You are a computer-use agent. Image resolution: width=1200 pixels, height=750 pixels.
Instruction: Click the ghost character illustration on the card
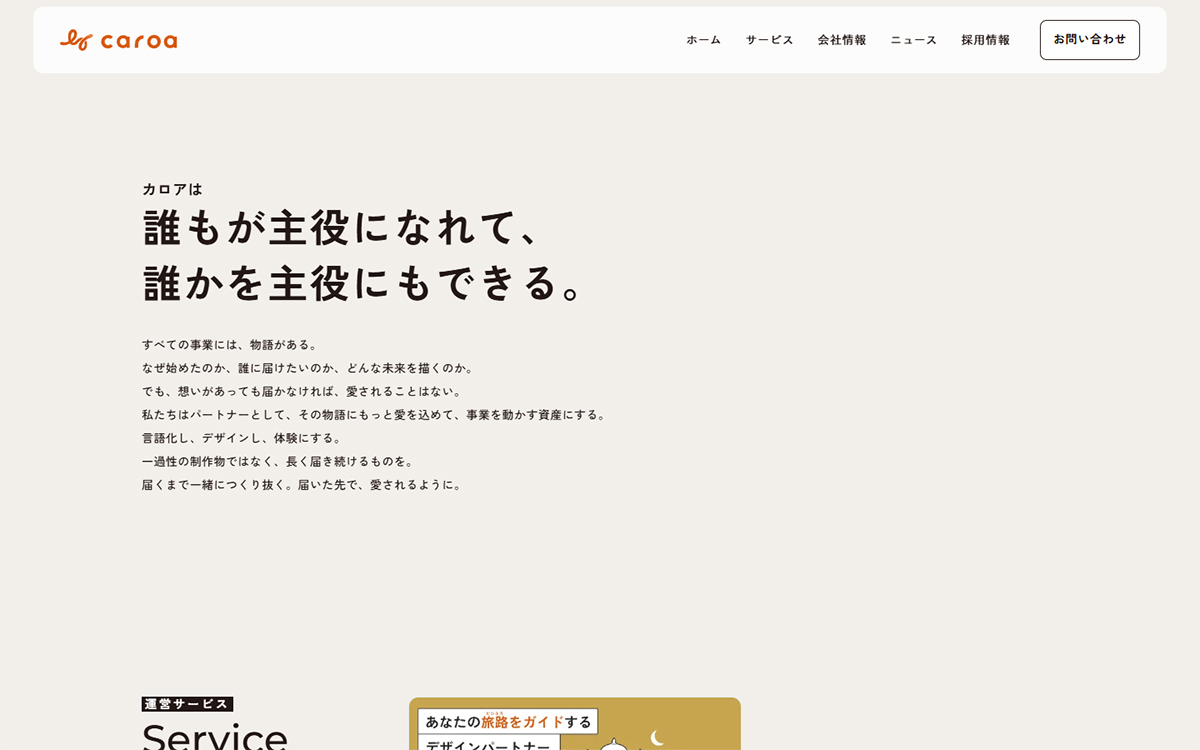(614, 745)
